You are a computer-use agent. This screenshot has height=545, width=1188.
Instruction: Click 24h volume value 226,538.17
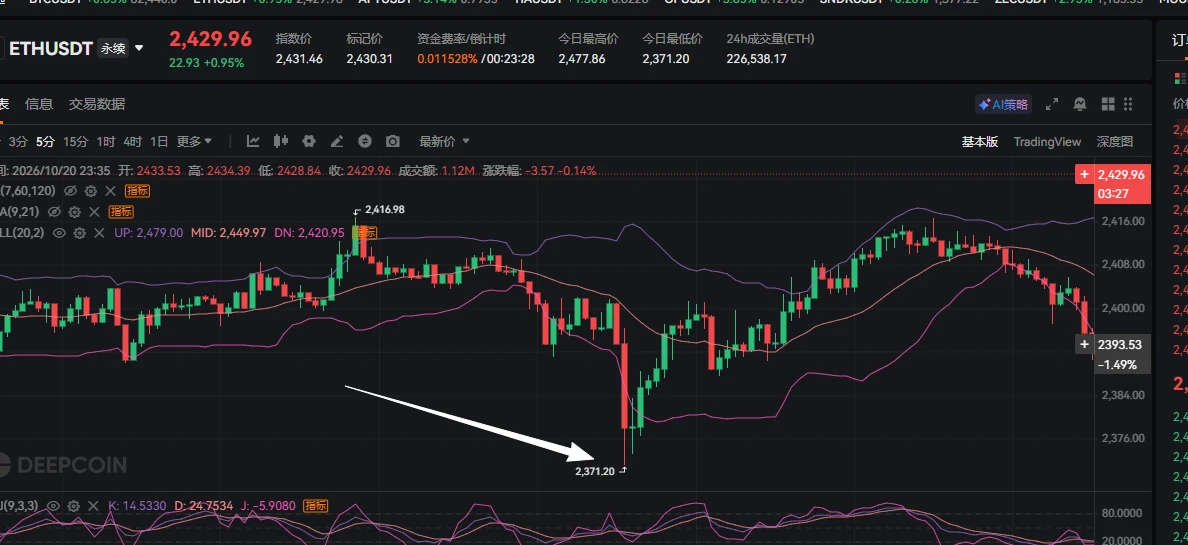click(756, 58)
